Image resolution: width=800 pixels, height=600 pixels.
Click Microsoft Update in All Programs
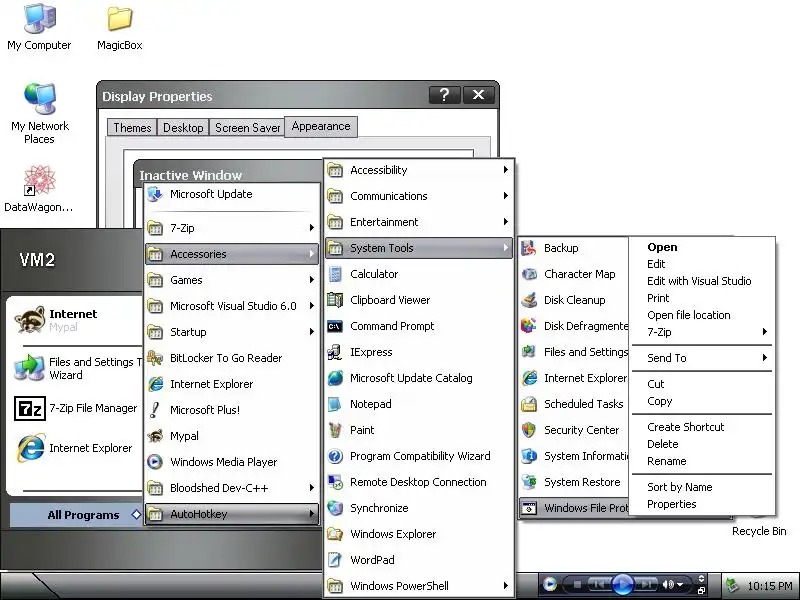232,194
